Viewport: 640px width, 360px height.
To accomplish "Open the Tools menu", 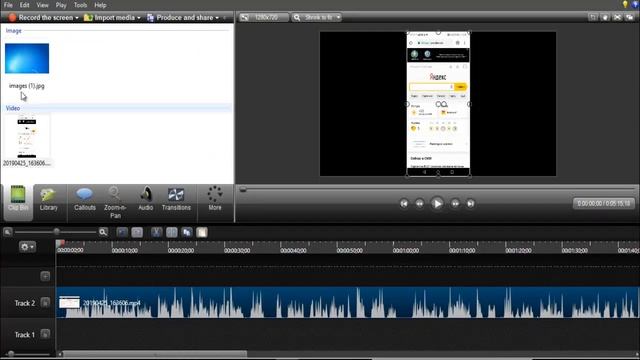I will 80,5.
